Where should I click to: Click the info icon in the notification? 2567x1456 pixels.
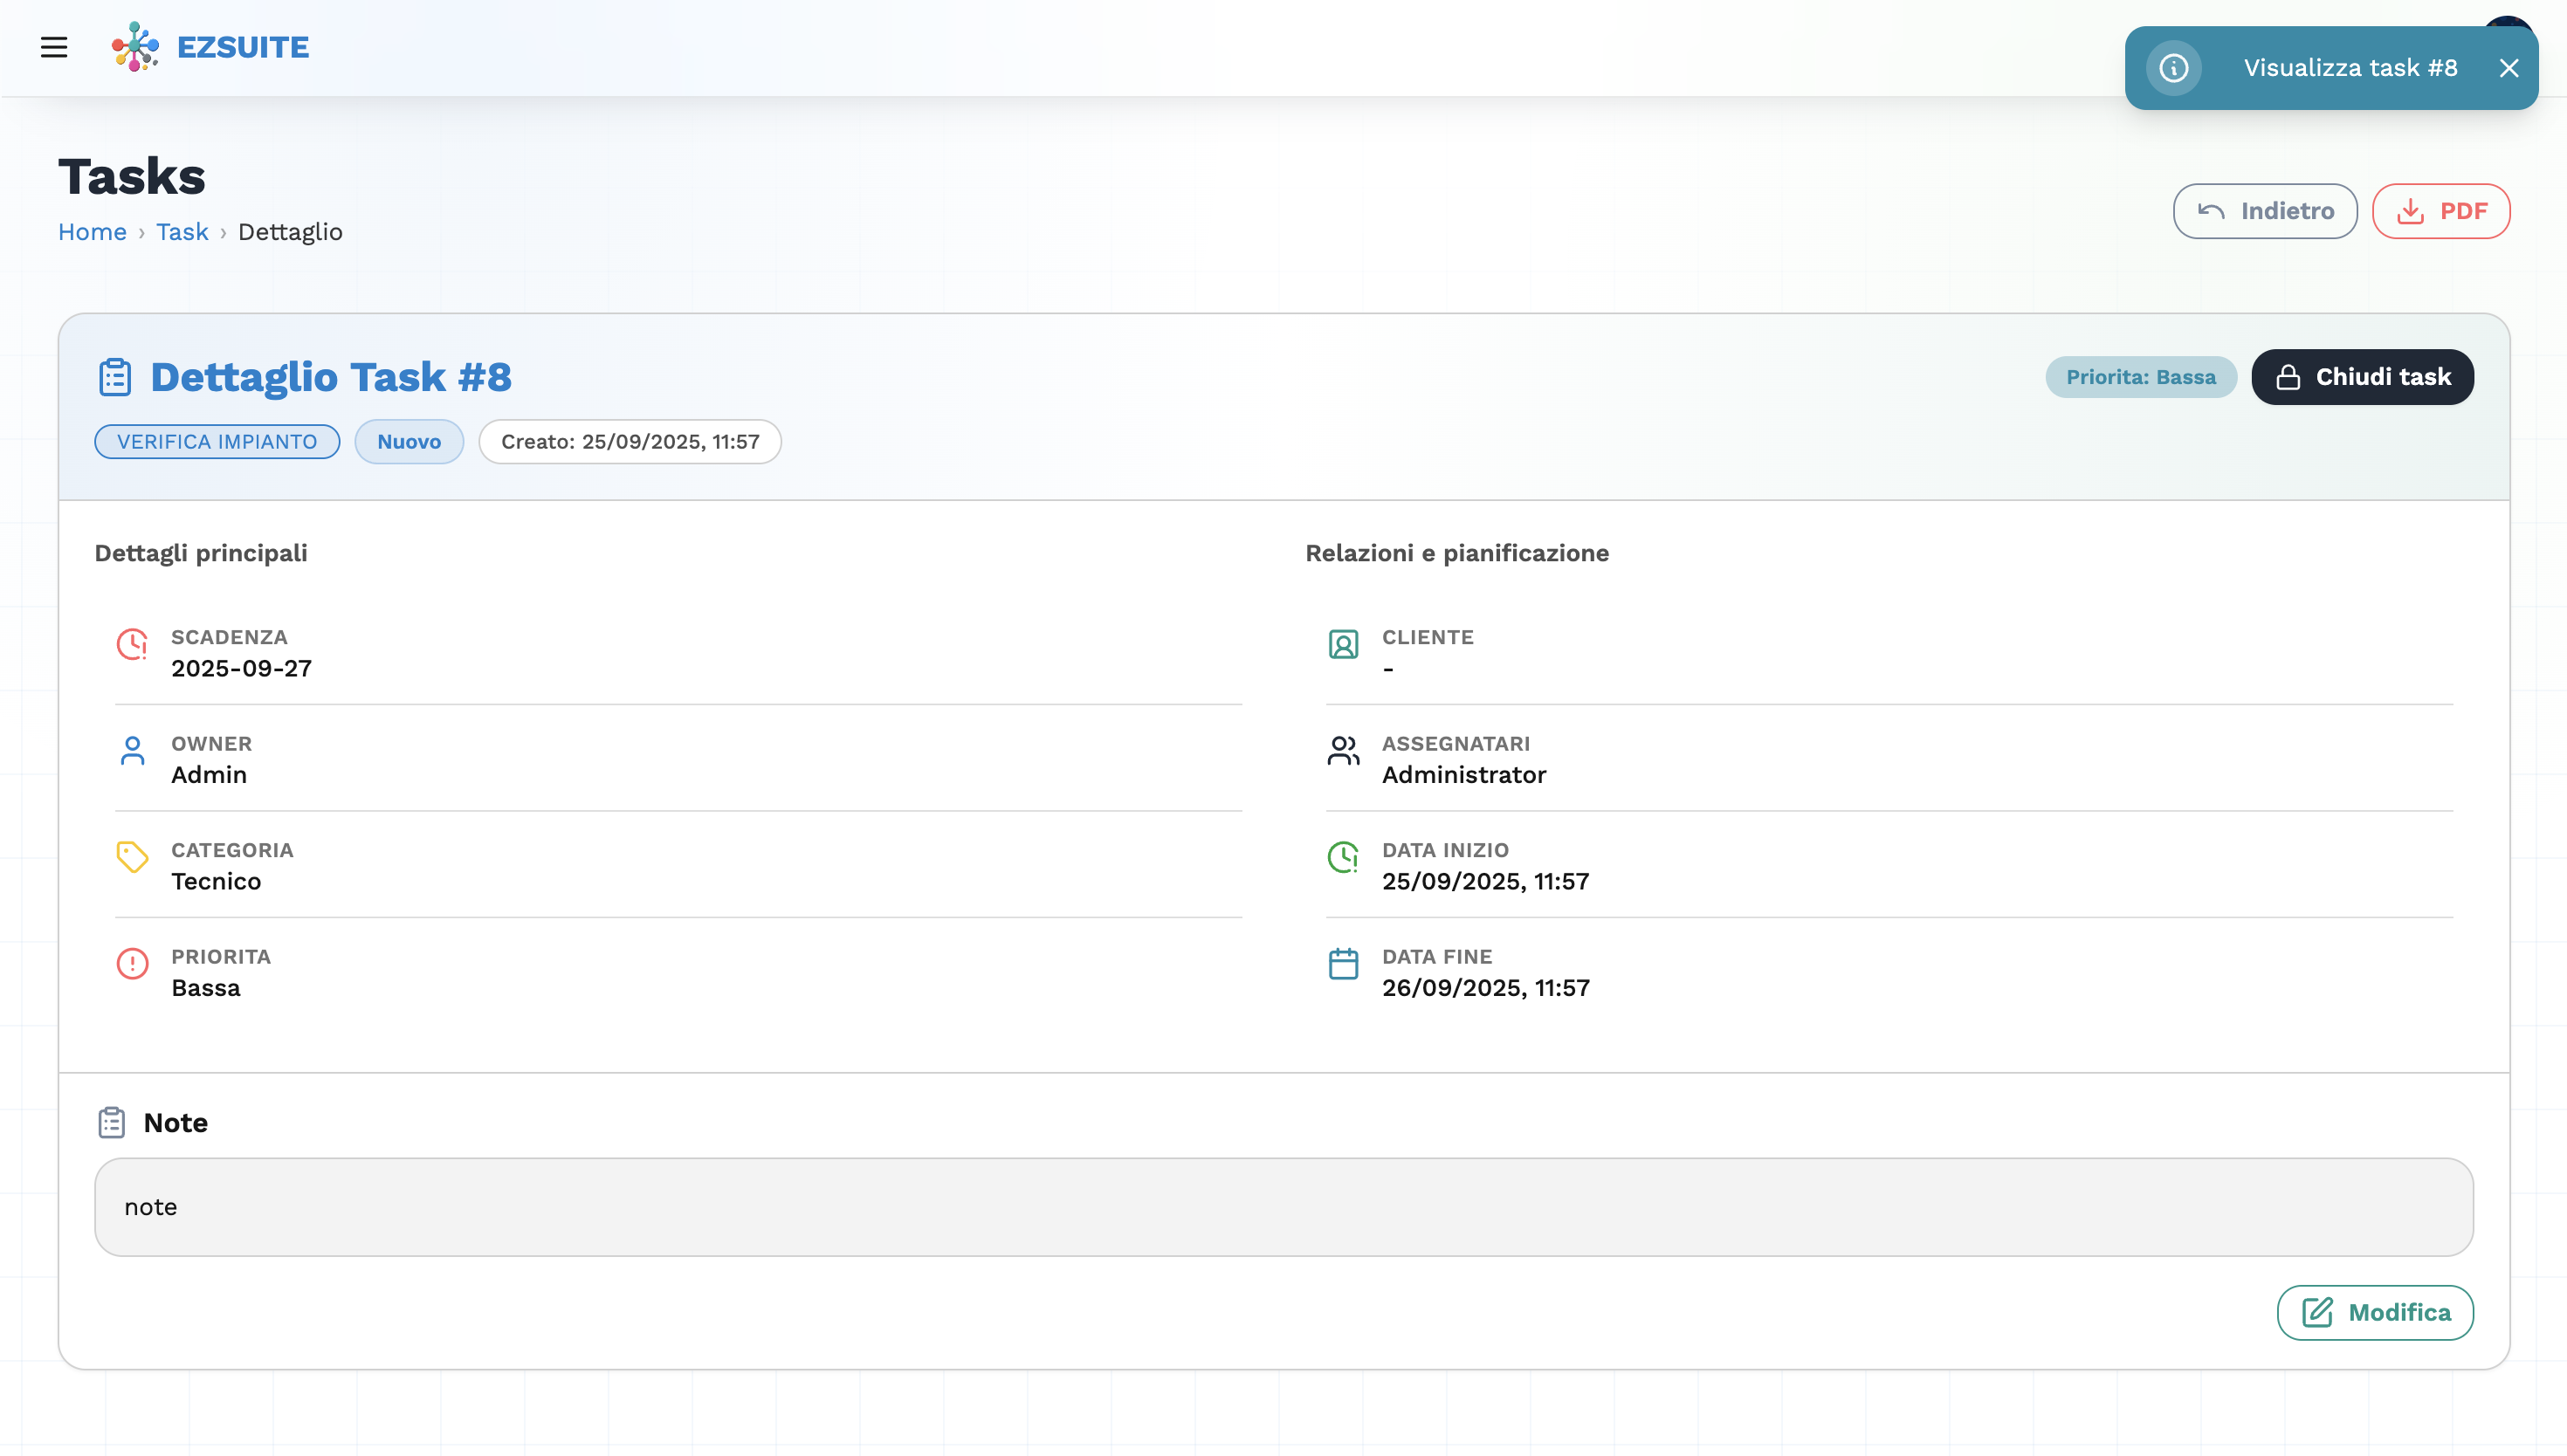(x=2173, y=68)
